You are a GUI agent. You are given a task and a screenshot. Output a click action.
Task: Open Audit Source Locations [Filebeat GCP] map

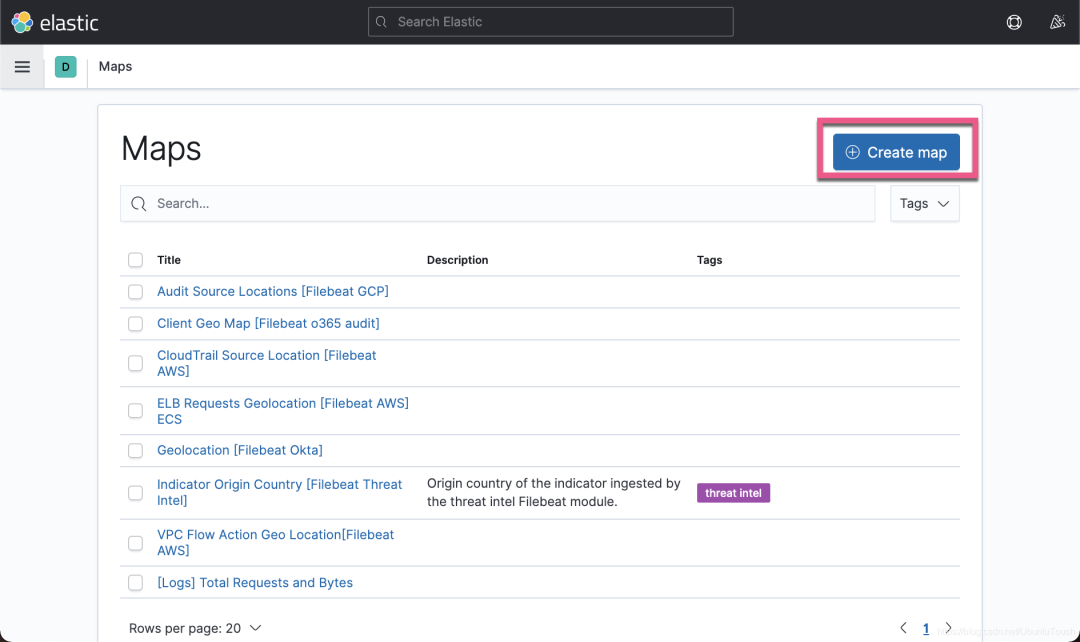click(273, 291)
